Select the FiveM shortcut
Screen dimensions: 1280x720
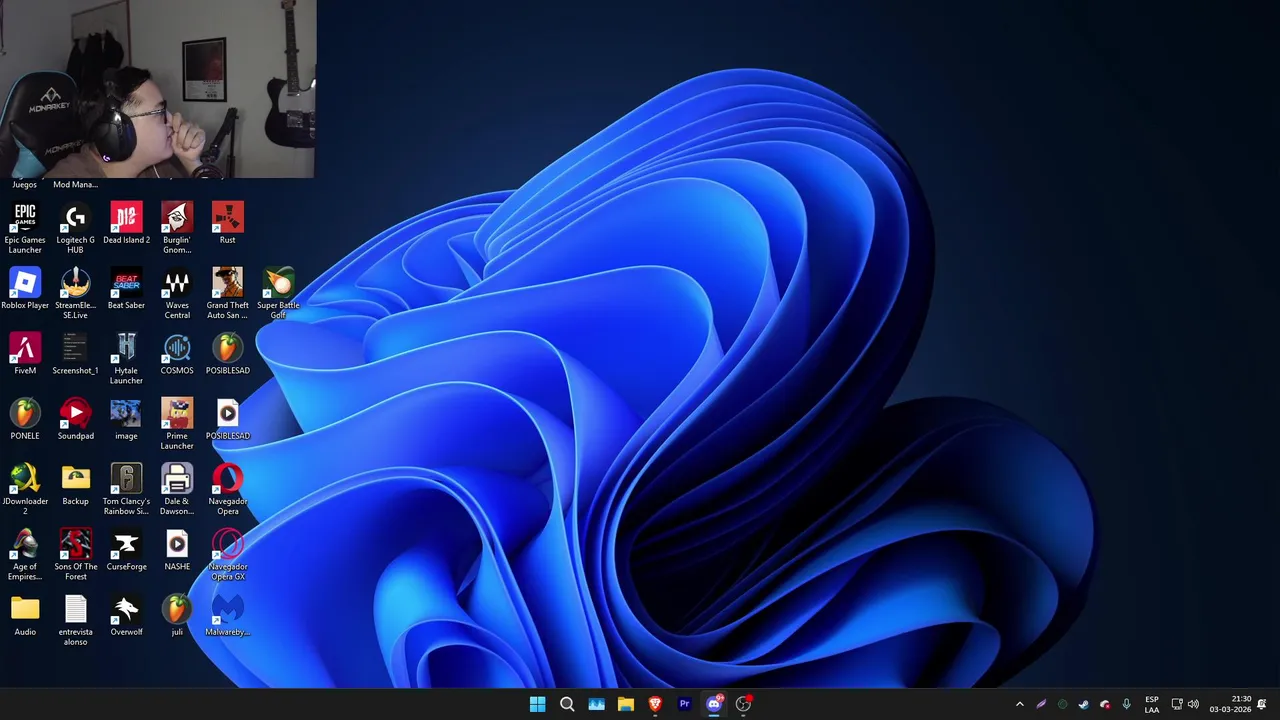click(x=25, y=354)
